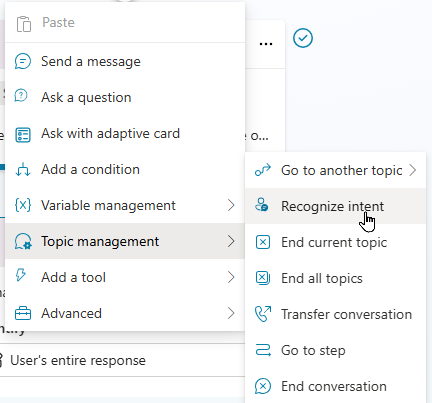Select End all topics
Screen dimensions: 432x403
tap(335, 278)
